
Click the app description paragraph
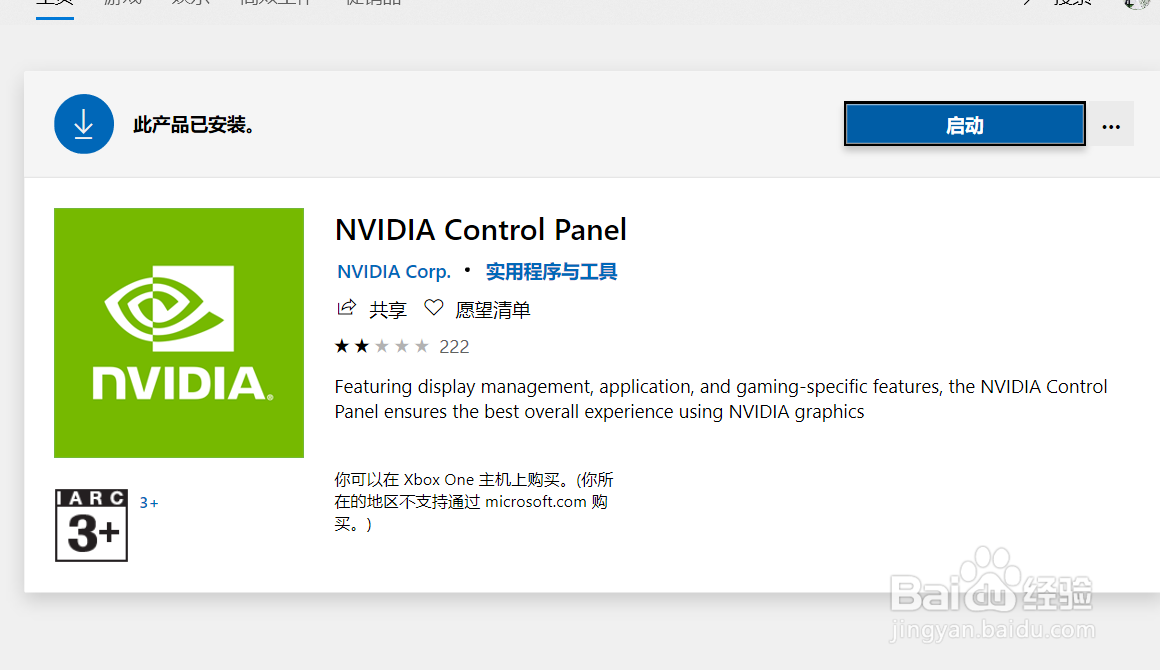(720, 399)
